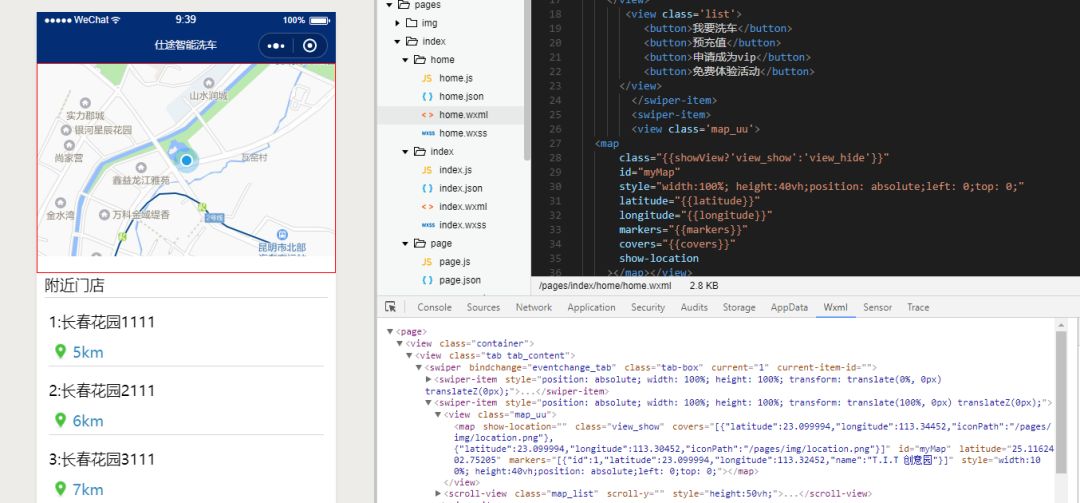1080x503 pixels.
Task: Click the angle-bracket icon beside index.wxml
Action: coord(427,207)
